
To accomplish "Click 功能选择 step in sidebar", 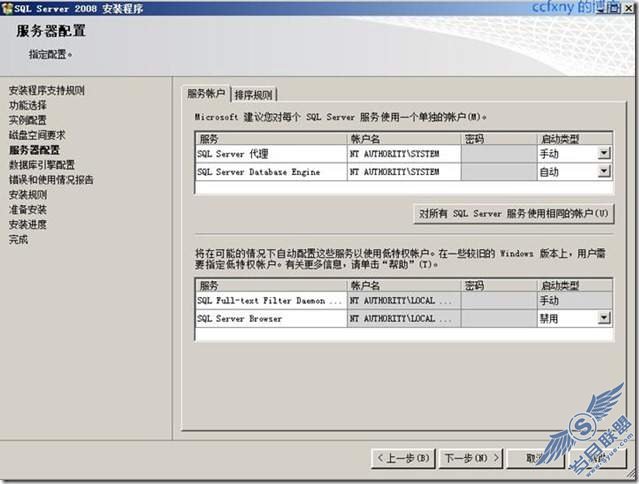I will coord(28,106).
